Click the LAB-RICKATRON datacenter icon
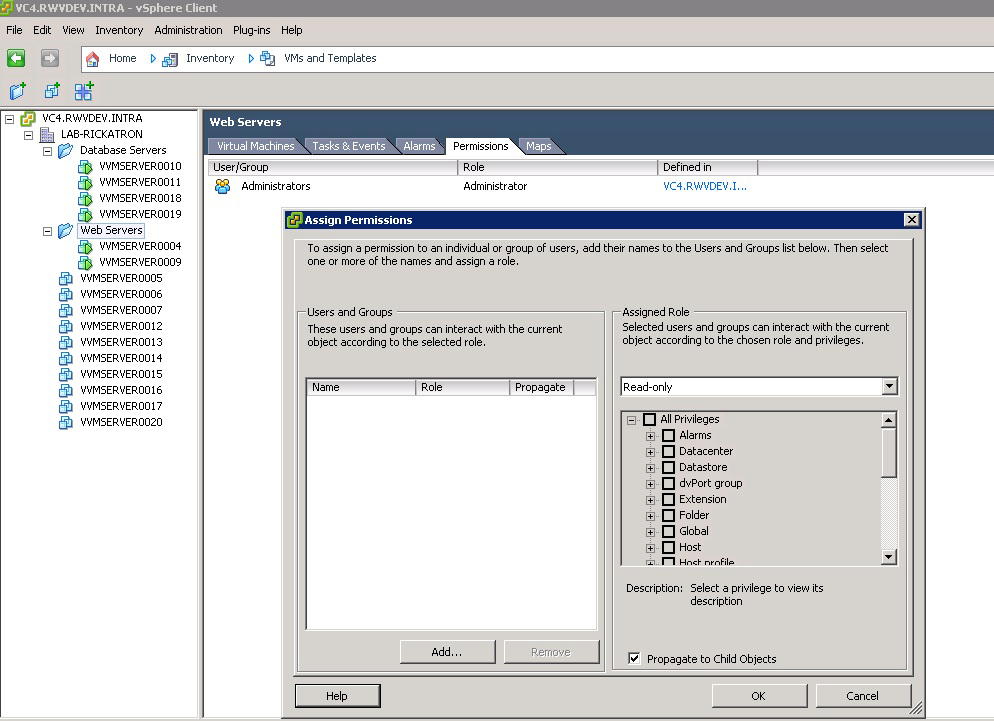Screen dimensions: 994x721 pyautogui.click(x=47, y=134)
